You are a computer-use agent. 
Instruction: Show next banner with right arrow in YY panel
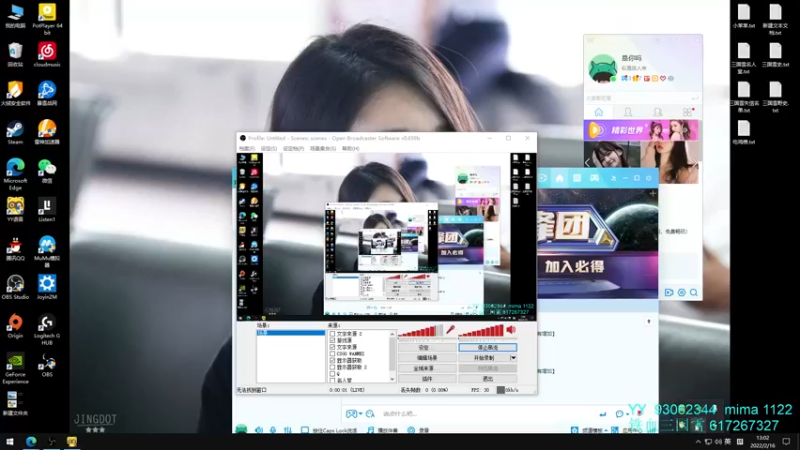pos(694,163)
